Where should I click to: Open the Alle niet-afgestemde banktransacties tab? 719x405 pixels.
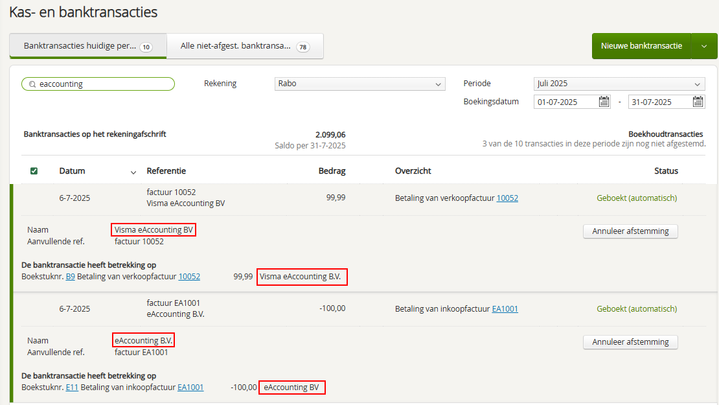238,46
